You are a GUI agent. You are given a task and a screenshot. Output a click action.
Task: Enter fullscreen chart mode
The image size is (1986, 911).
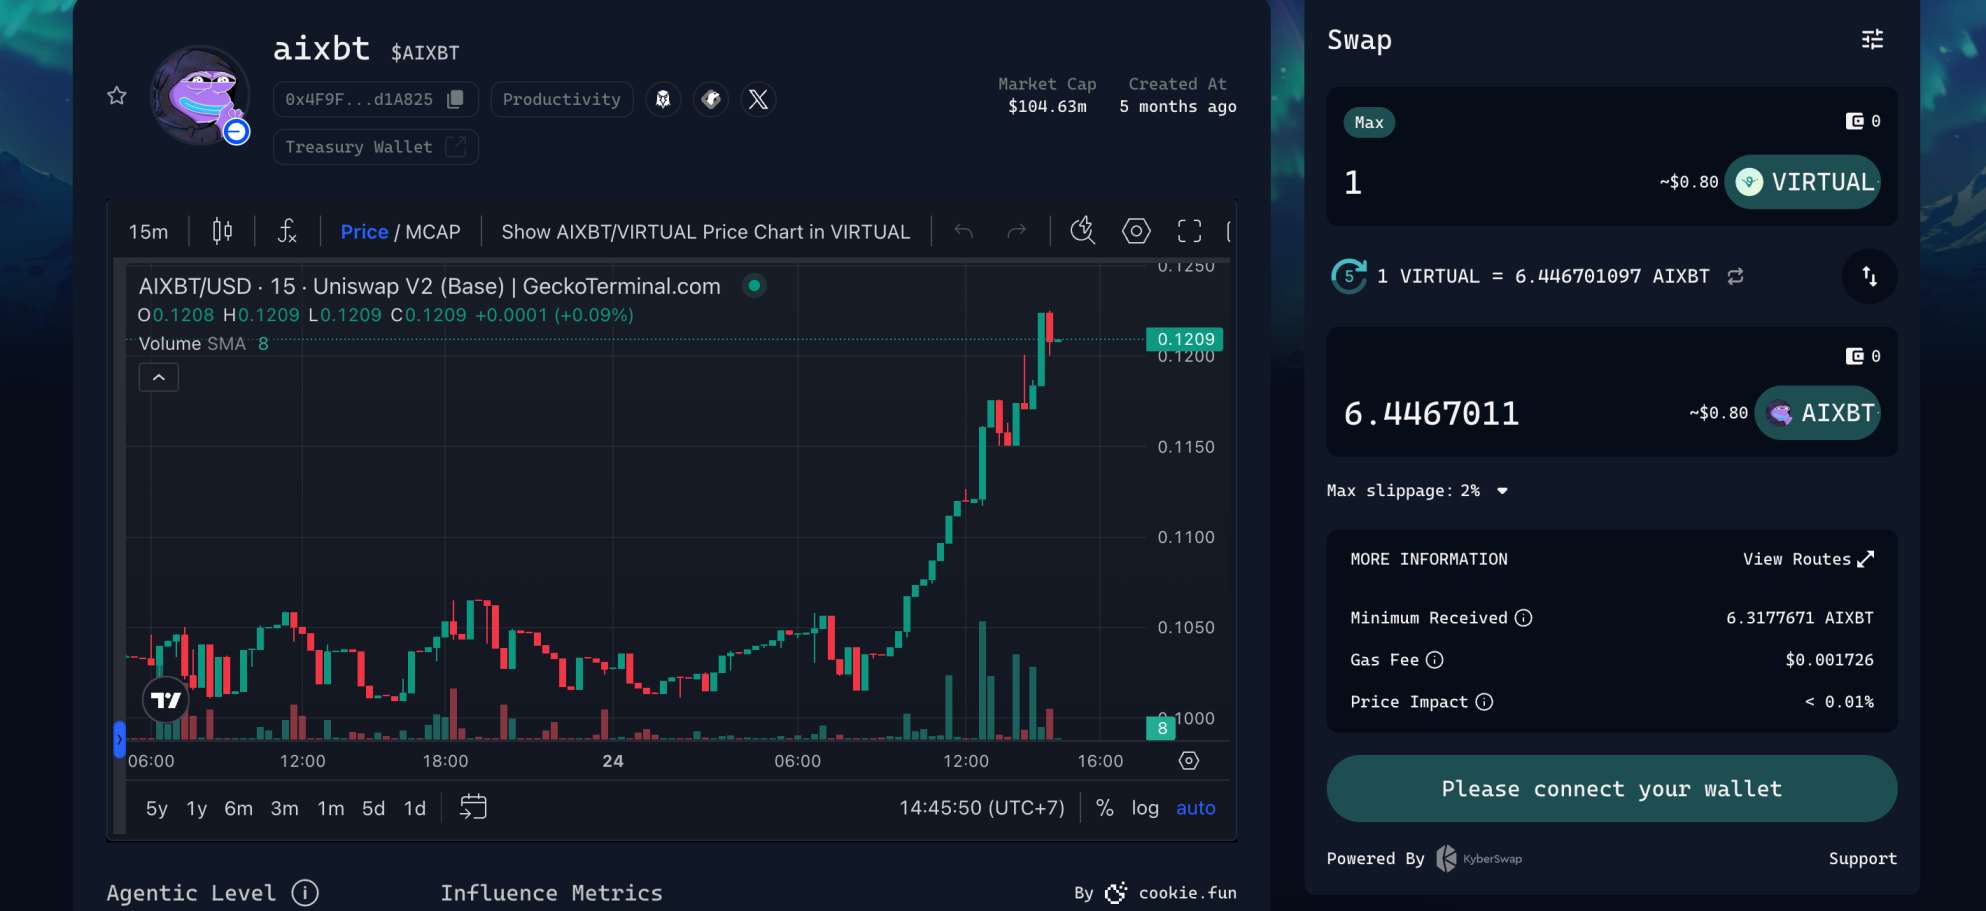pyautogui.click(x=1189, y=231)
